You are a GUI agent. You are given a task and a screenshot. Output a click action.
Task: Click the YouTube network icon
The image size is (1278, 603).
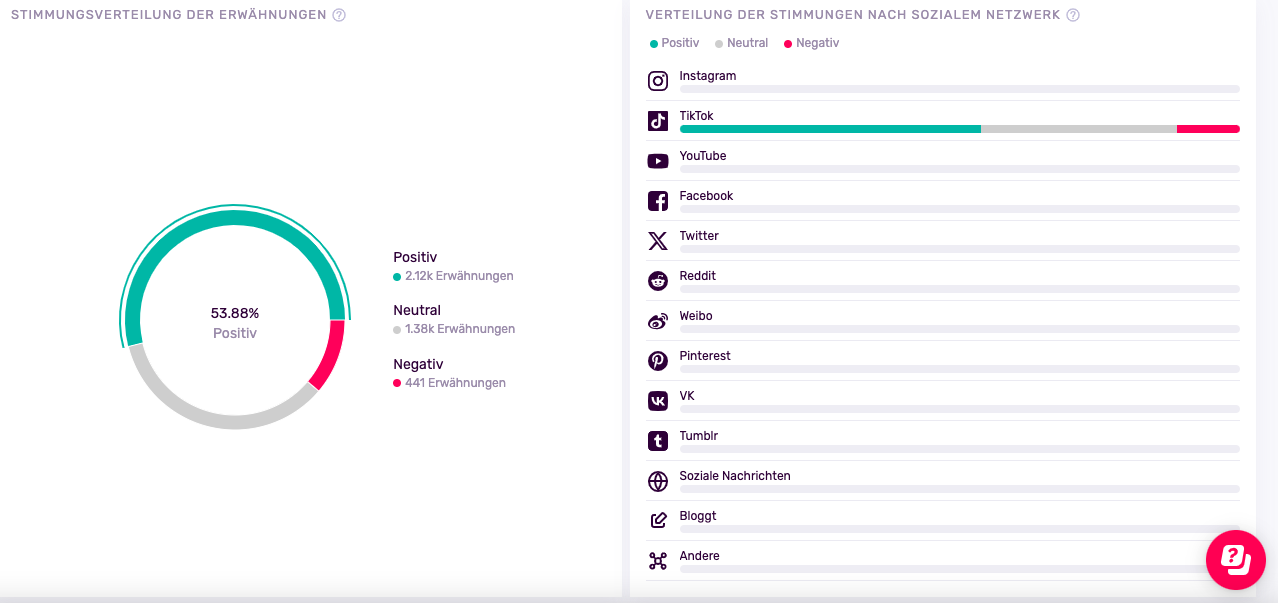point(658,161)
